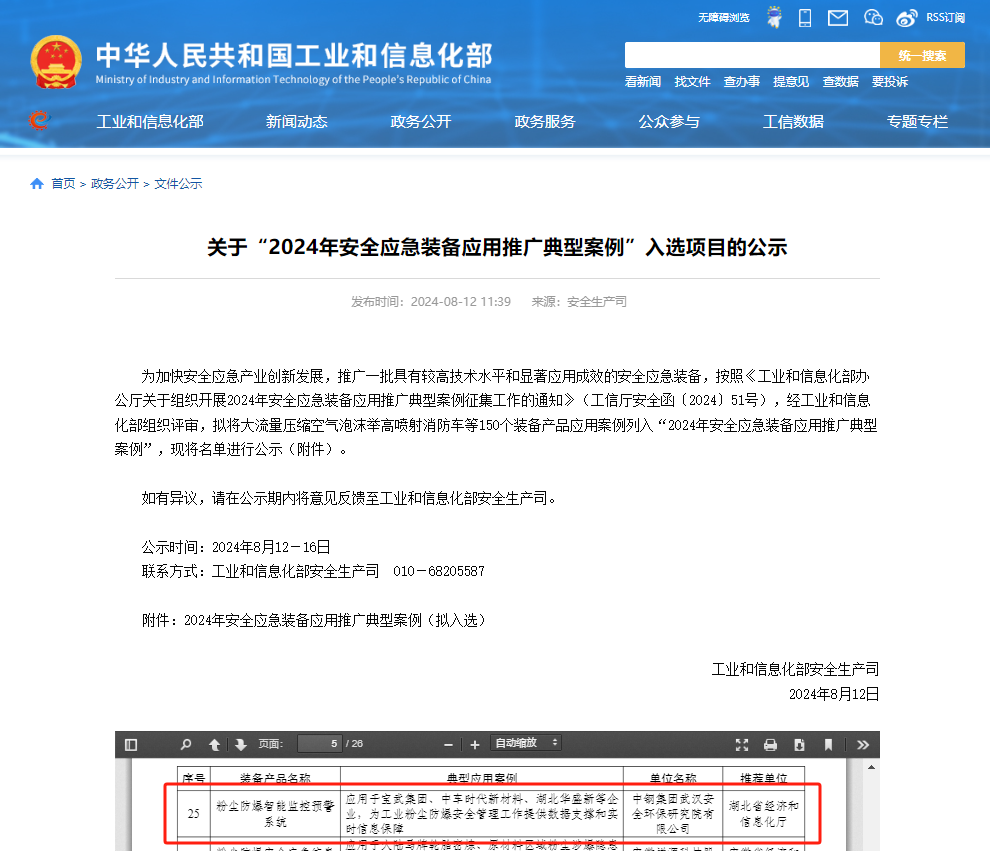This screenshot has width=990, height=851.
Task: Click the PDF page number field
Action: tap(319, 744)
